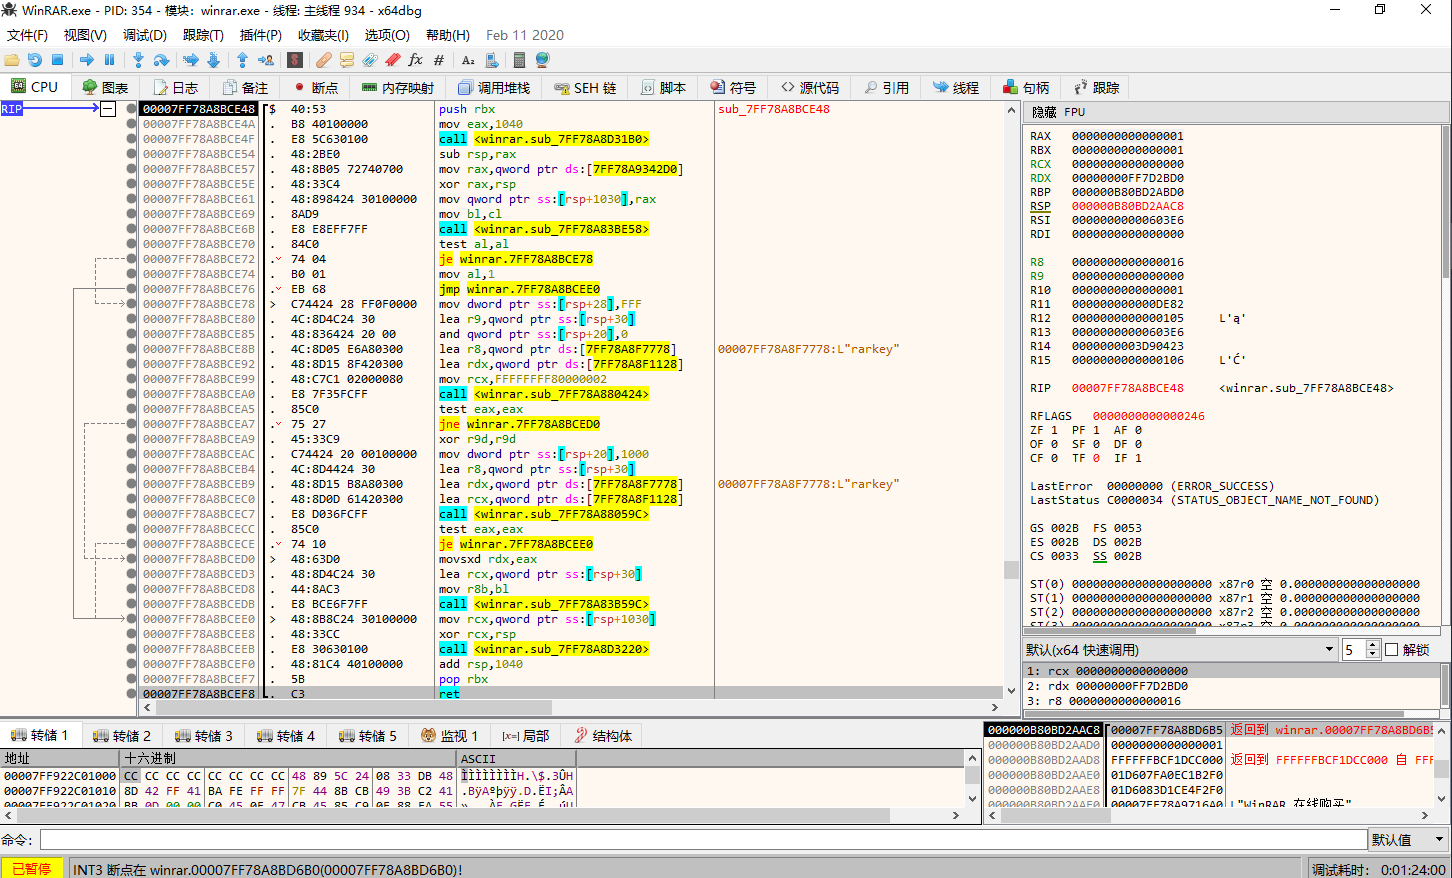This screenshot has height=878, width=1452.
Task: Click the Run To User Code icon
Action: (x=265, y=60)
